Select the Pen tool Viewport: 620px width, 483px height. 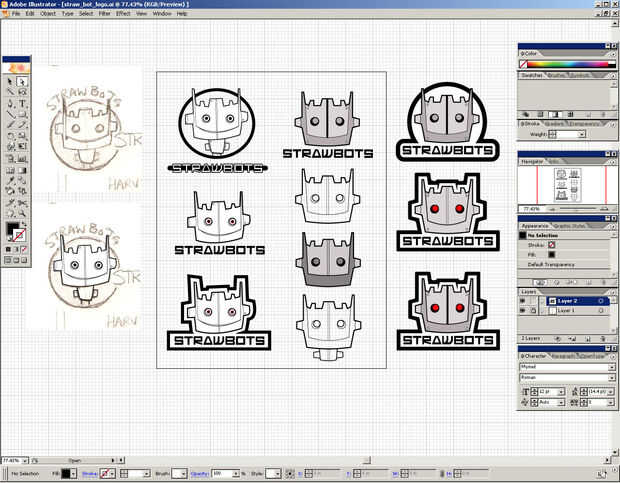tap(10, 104)
